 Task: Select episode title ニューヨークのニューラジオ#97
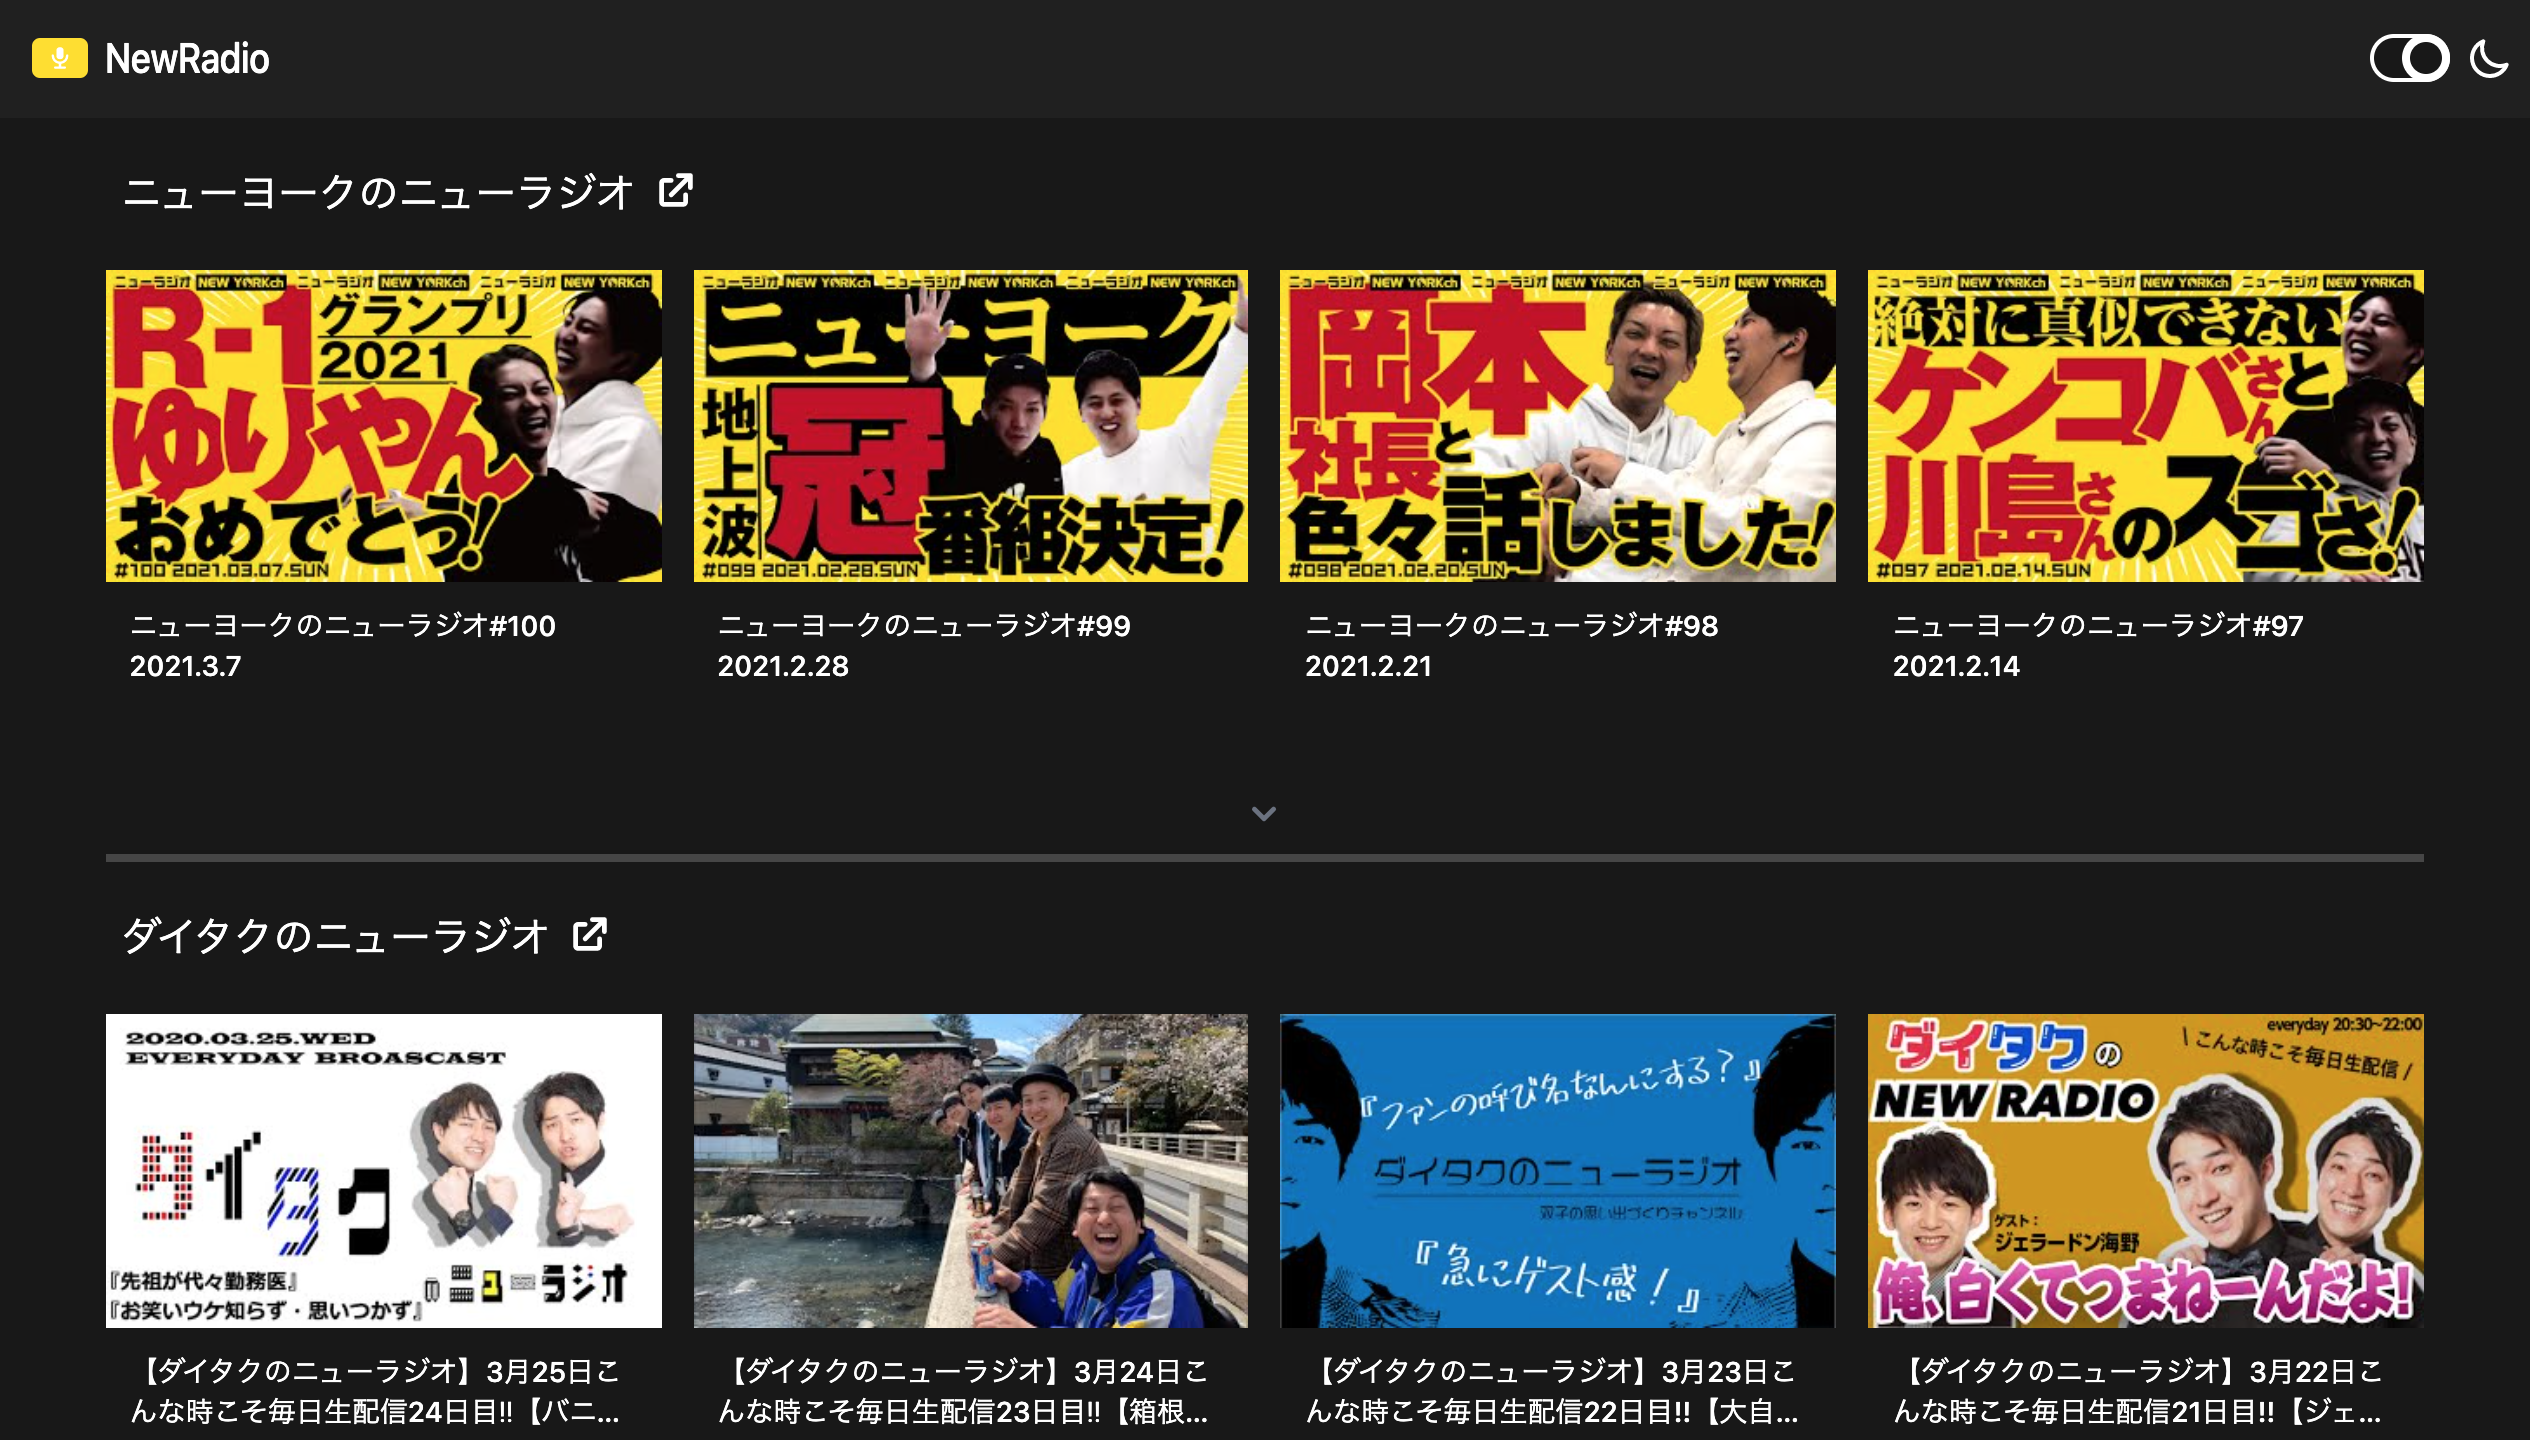pyautogui.click(x=2098, y=625)
